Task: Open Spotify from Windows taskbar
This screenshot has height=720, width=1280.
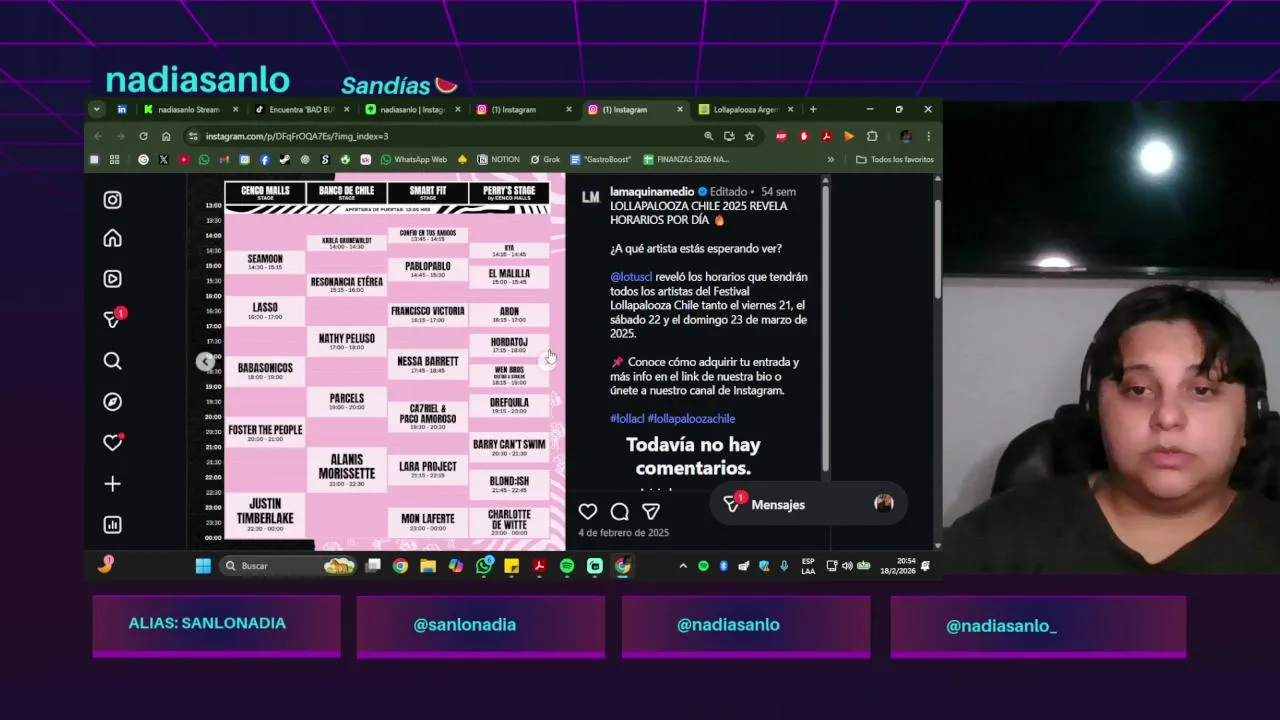Action: pyautogui.click(x=567, y=566)
